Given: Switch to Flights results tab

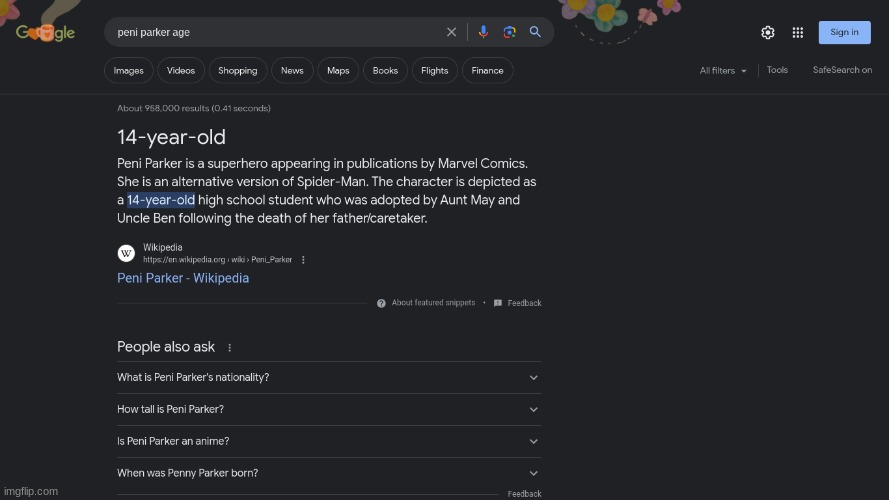Looking at the screenshot, I should [x=434, y=70].
